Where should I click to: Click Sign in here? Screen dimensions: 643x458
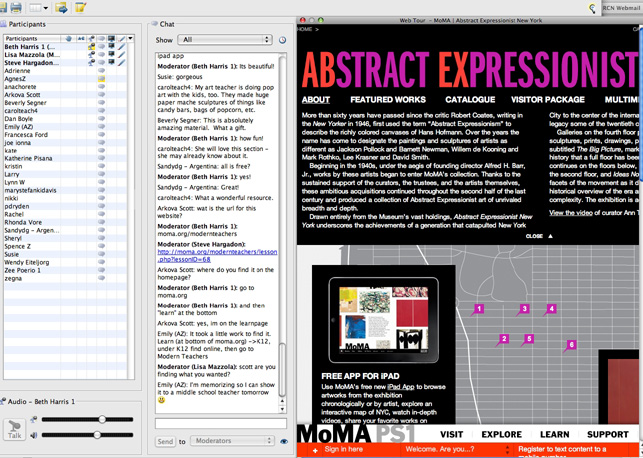(344, 449)
